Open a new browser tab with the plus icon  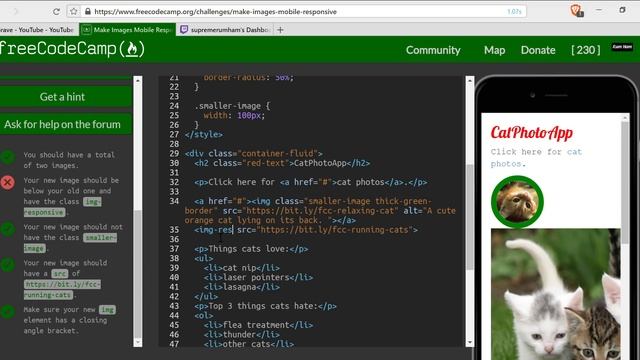(x=280, y=30)
